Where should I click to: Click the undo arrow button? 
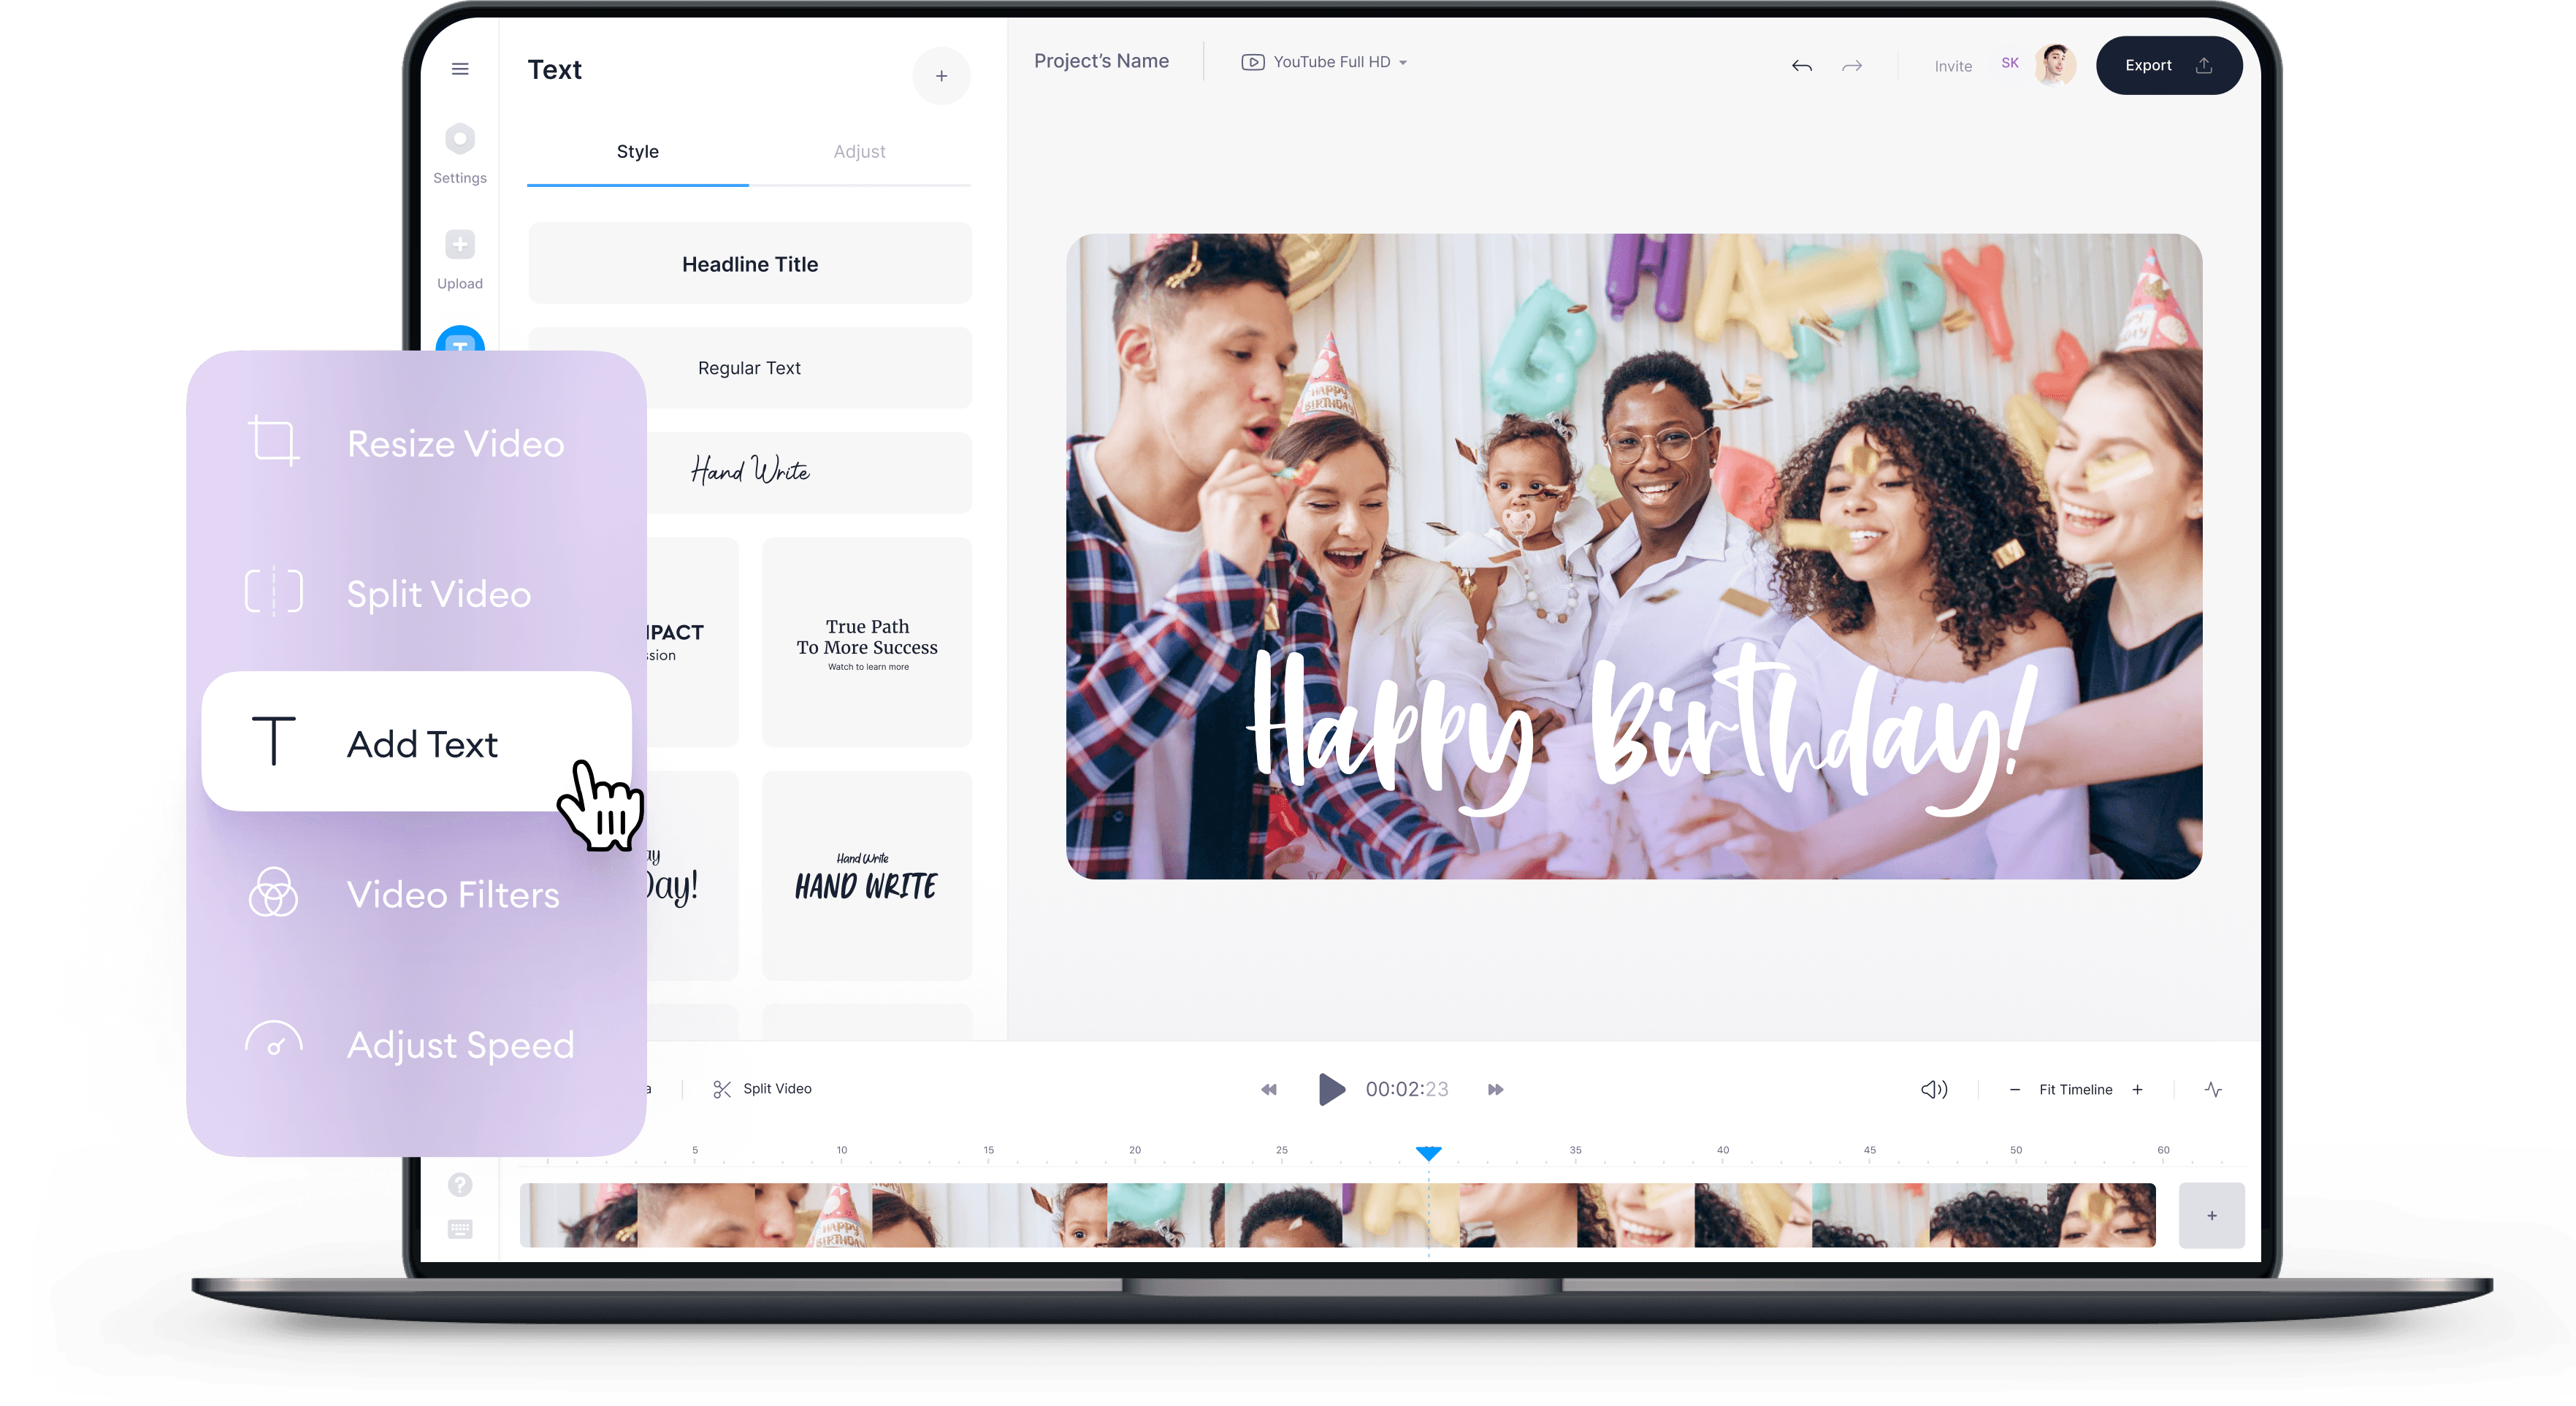[x=1800, y=66]
